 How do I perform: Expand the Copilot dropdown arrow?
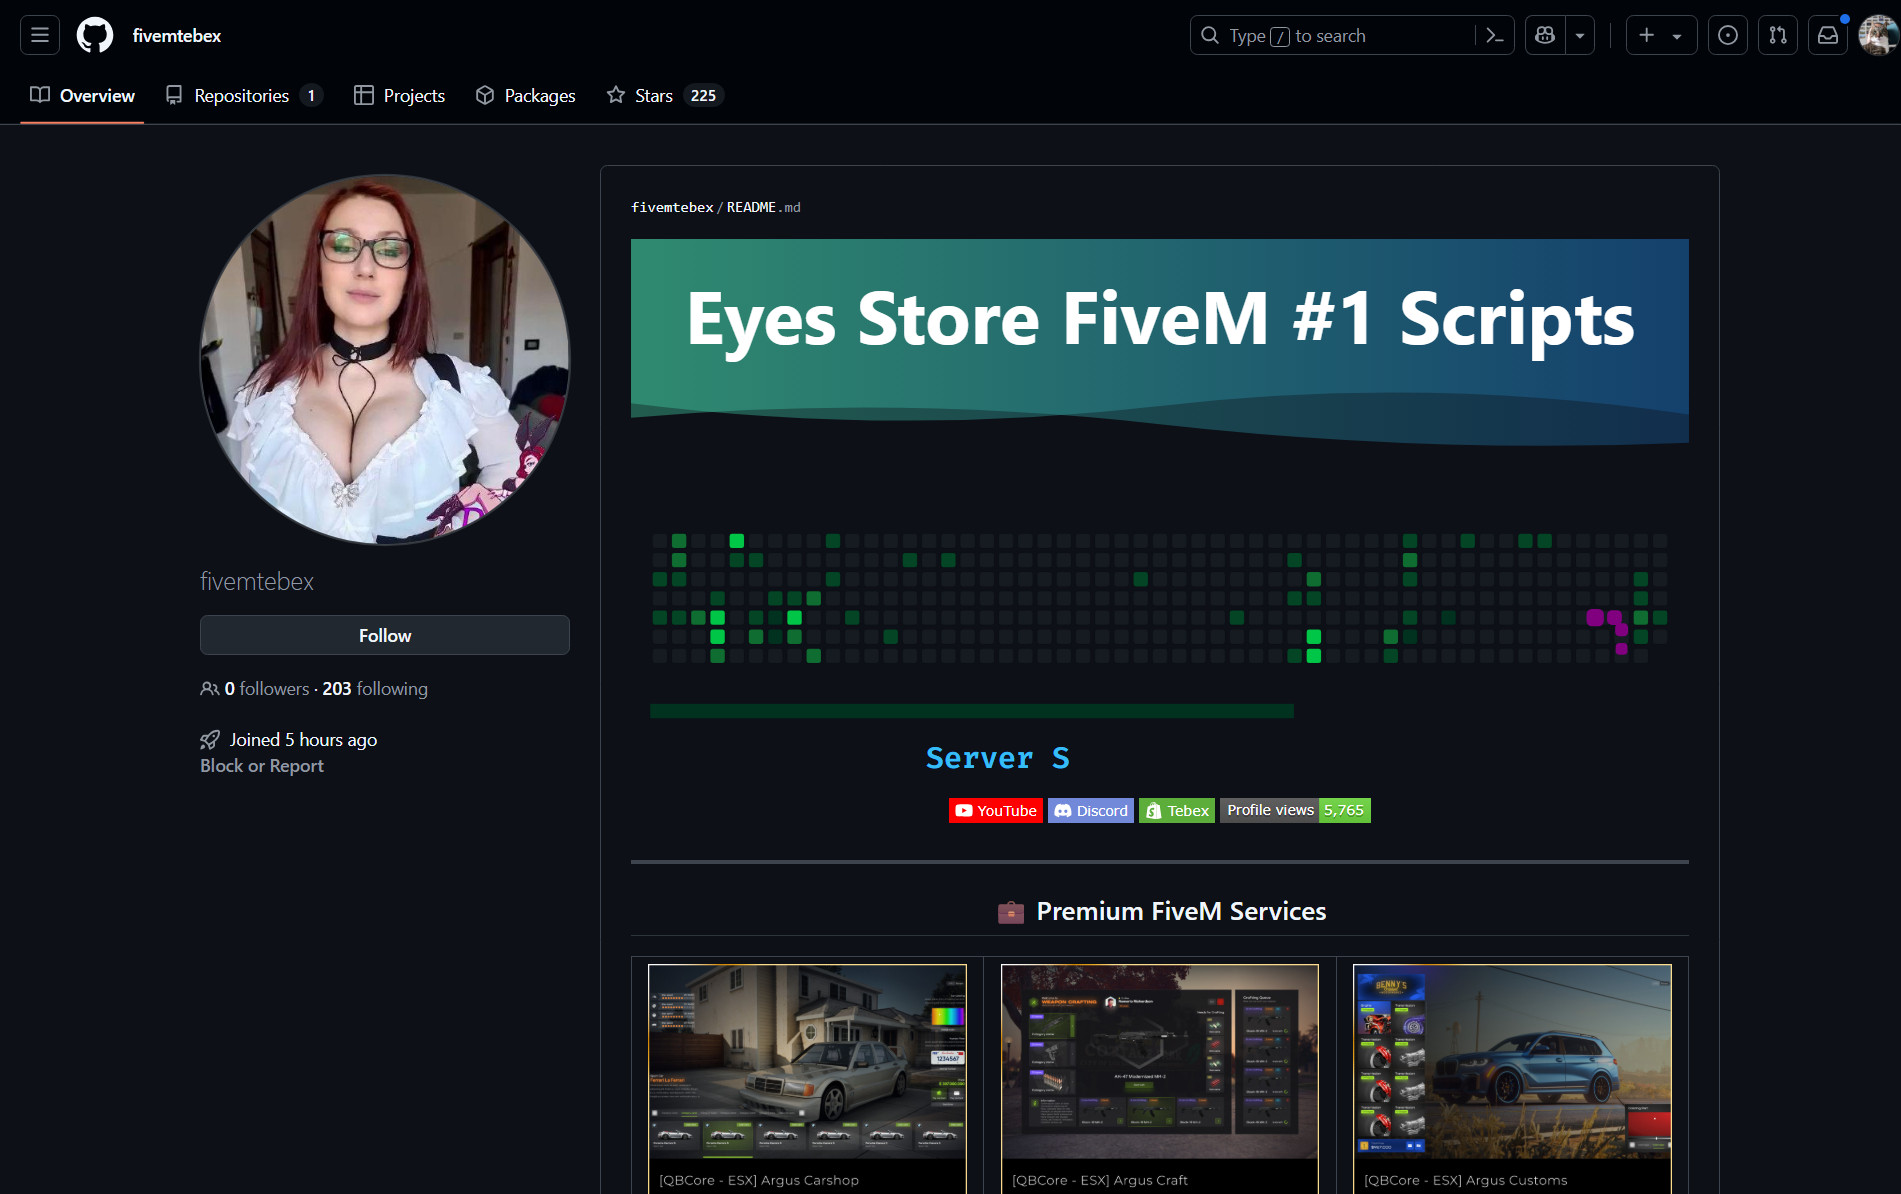[1580, 35]
